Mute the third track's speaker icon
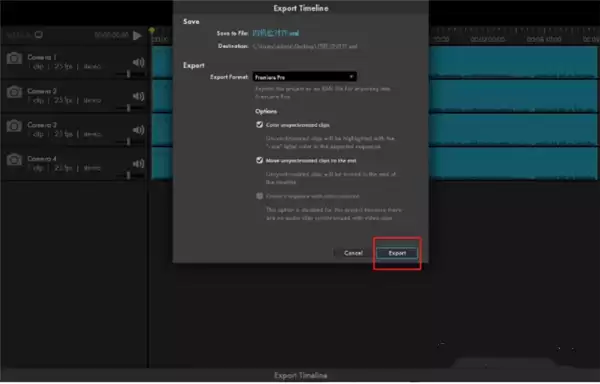 (x=139, y=130)
